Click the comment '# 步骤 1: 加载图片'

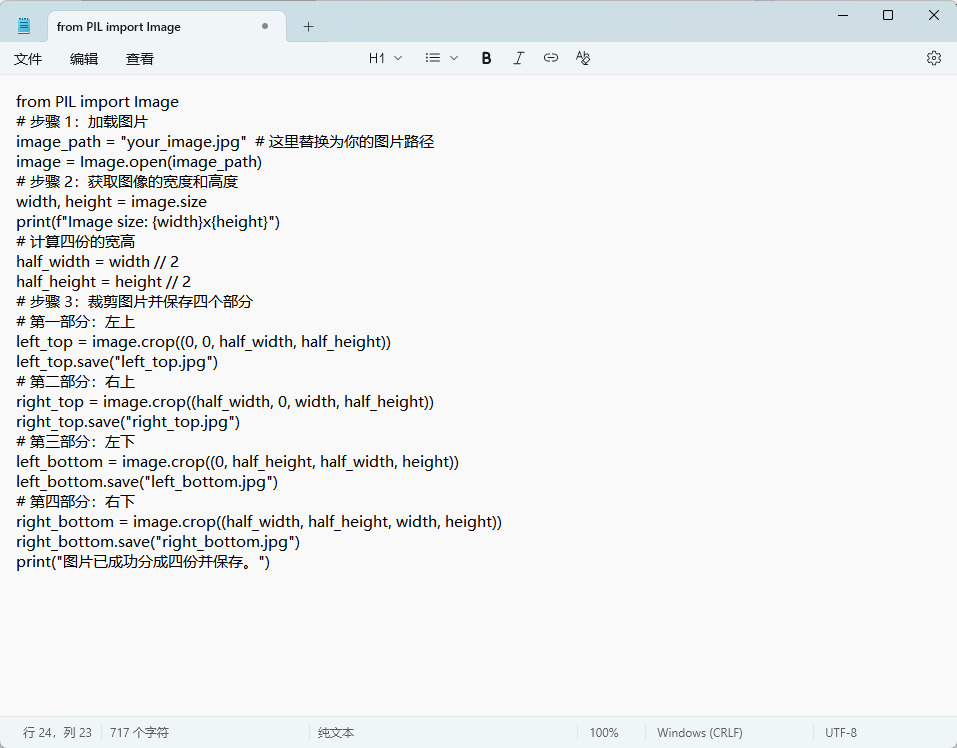(x=82, y=121)
